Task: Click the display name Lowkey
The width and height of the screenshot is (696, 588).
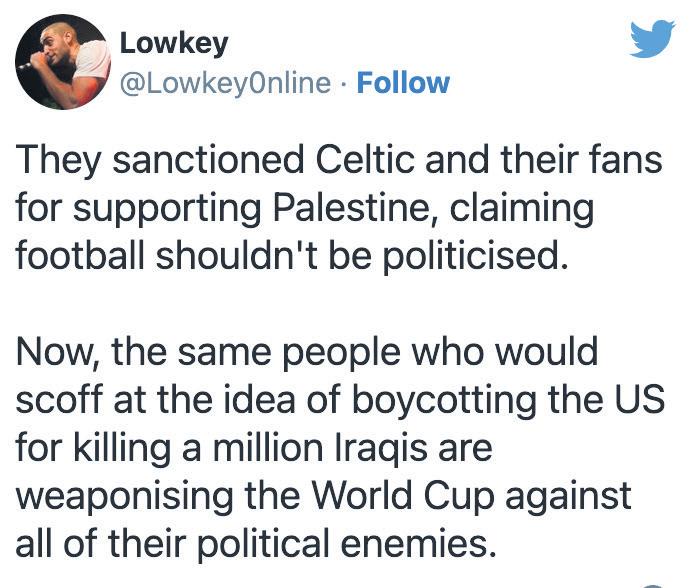Action: click(x=173, y=43)
